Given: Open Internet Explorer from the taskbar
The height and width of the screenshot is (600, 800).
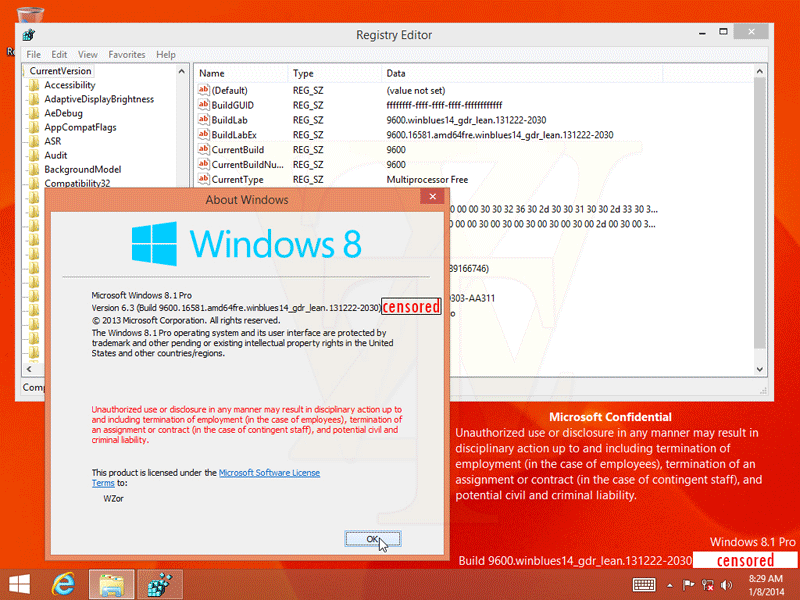Looking at the screenshot, I should tap(65, 582).
